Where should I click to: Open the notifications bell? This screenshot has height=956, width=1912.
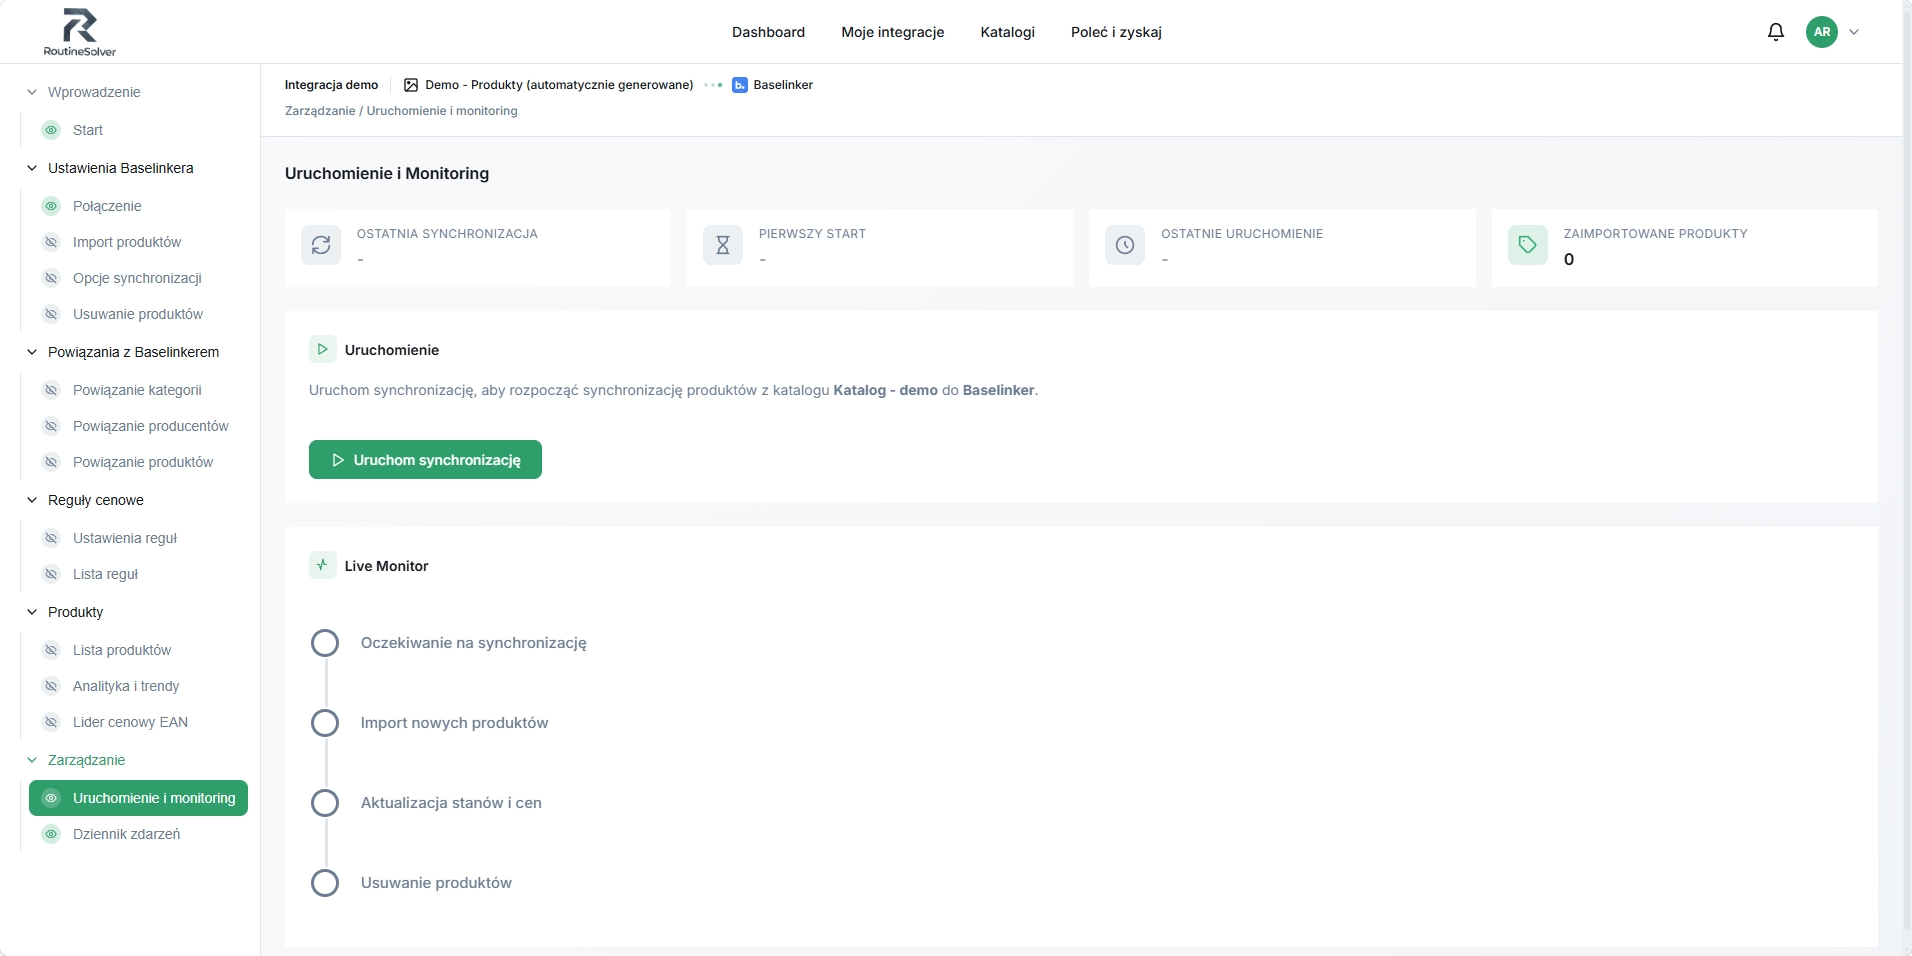click(1776, 32)
